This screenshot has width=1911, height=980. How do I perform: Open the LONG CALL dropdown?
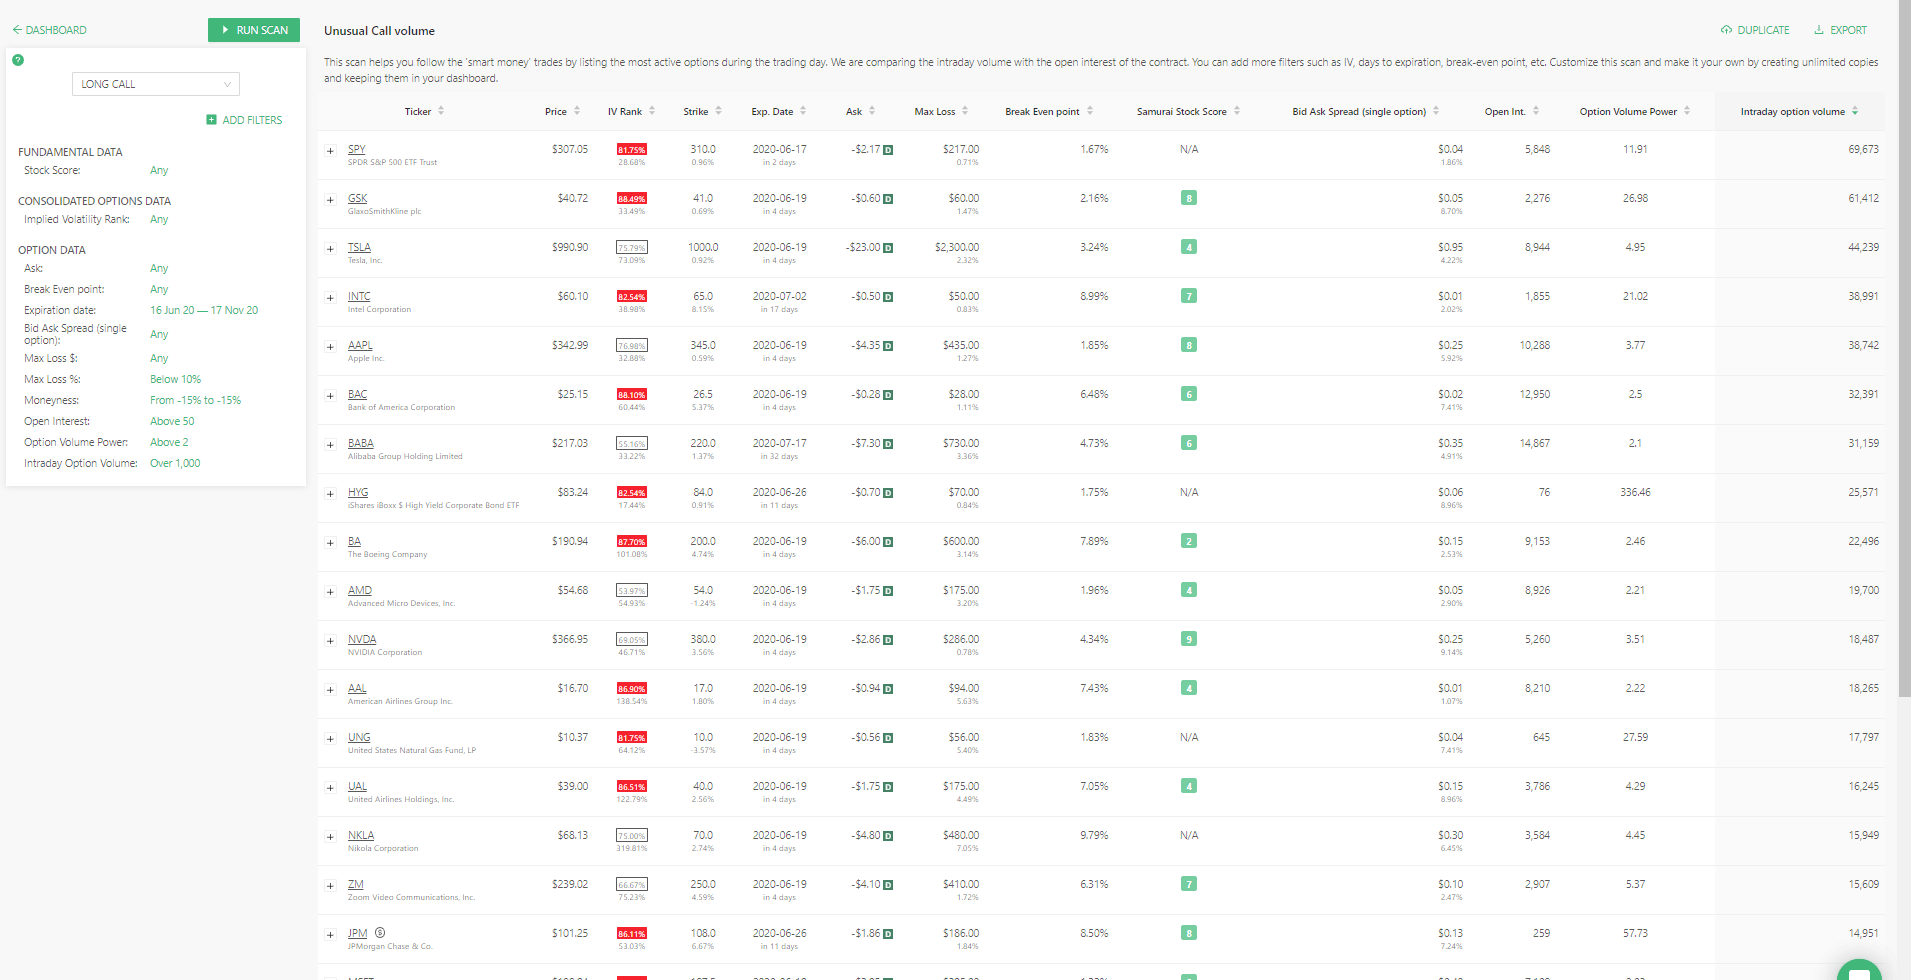155,83
